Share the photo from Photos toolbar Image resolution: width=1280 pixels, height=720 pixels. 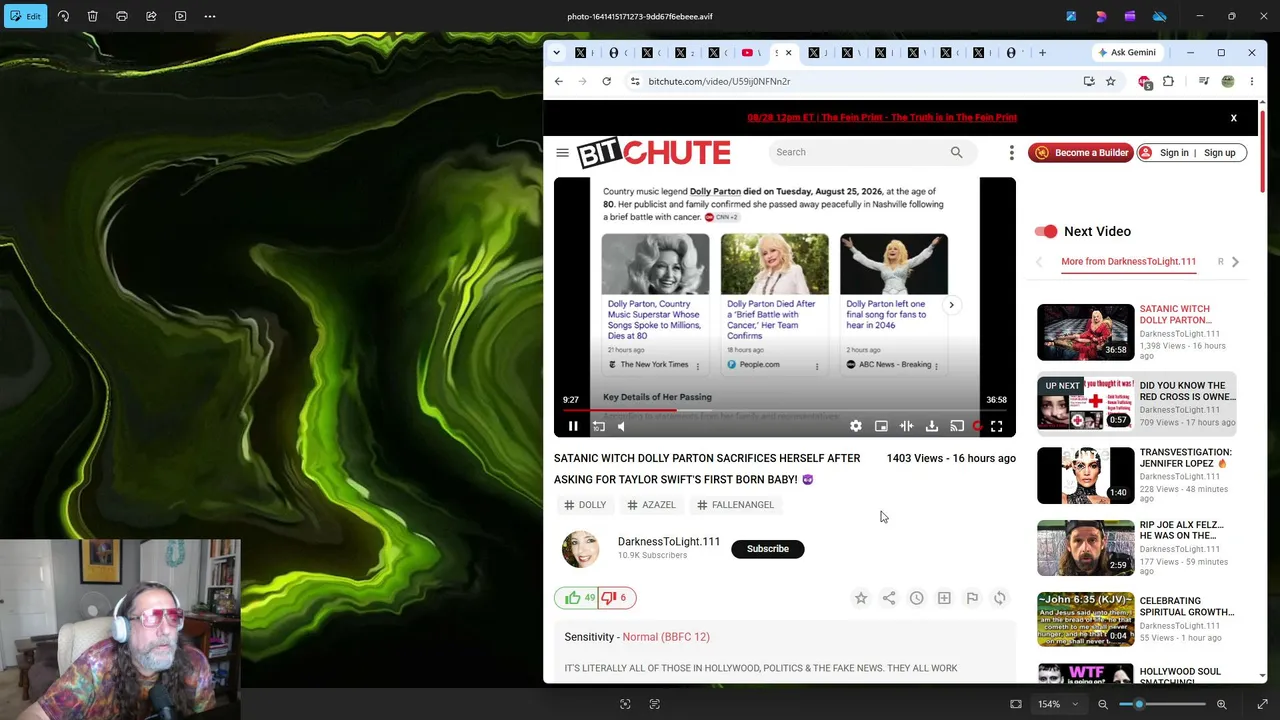tap(151, 16)
